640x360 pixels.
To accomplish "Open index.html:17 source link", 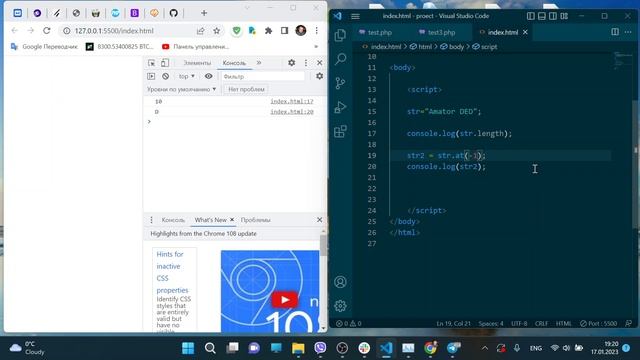I will click(x=292, y=101).
